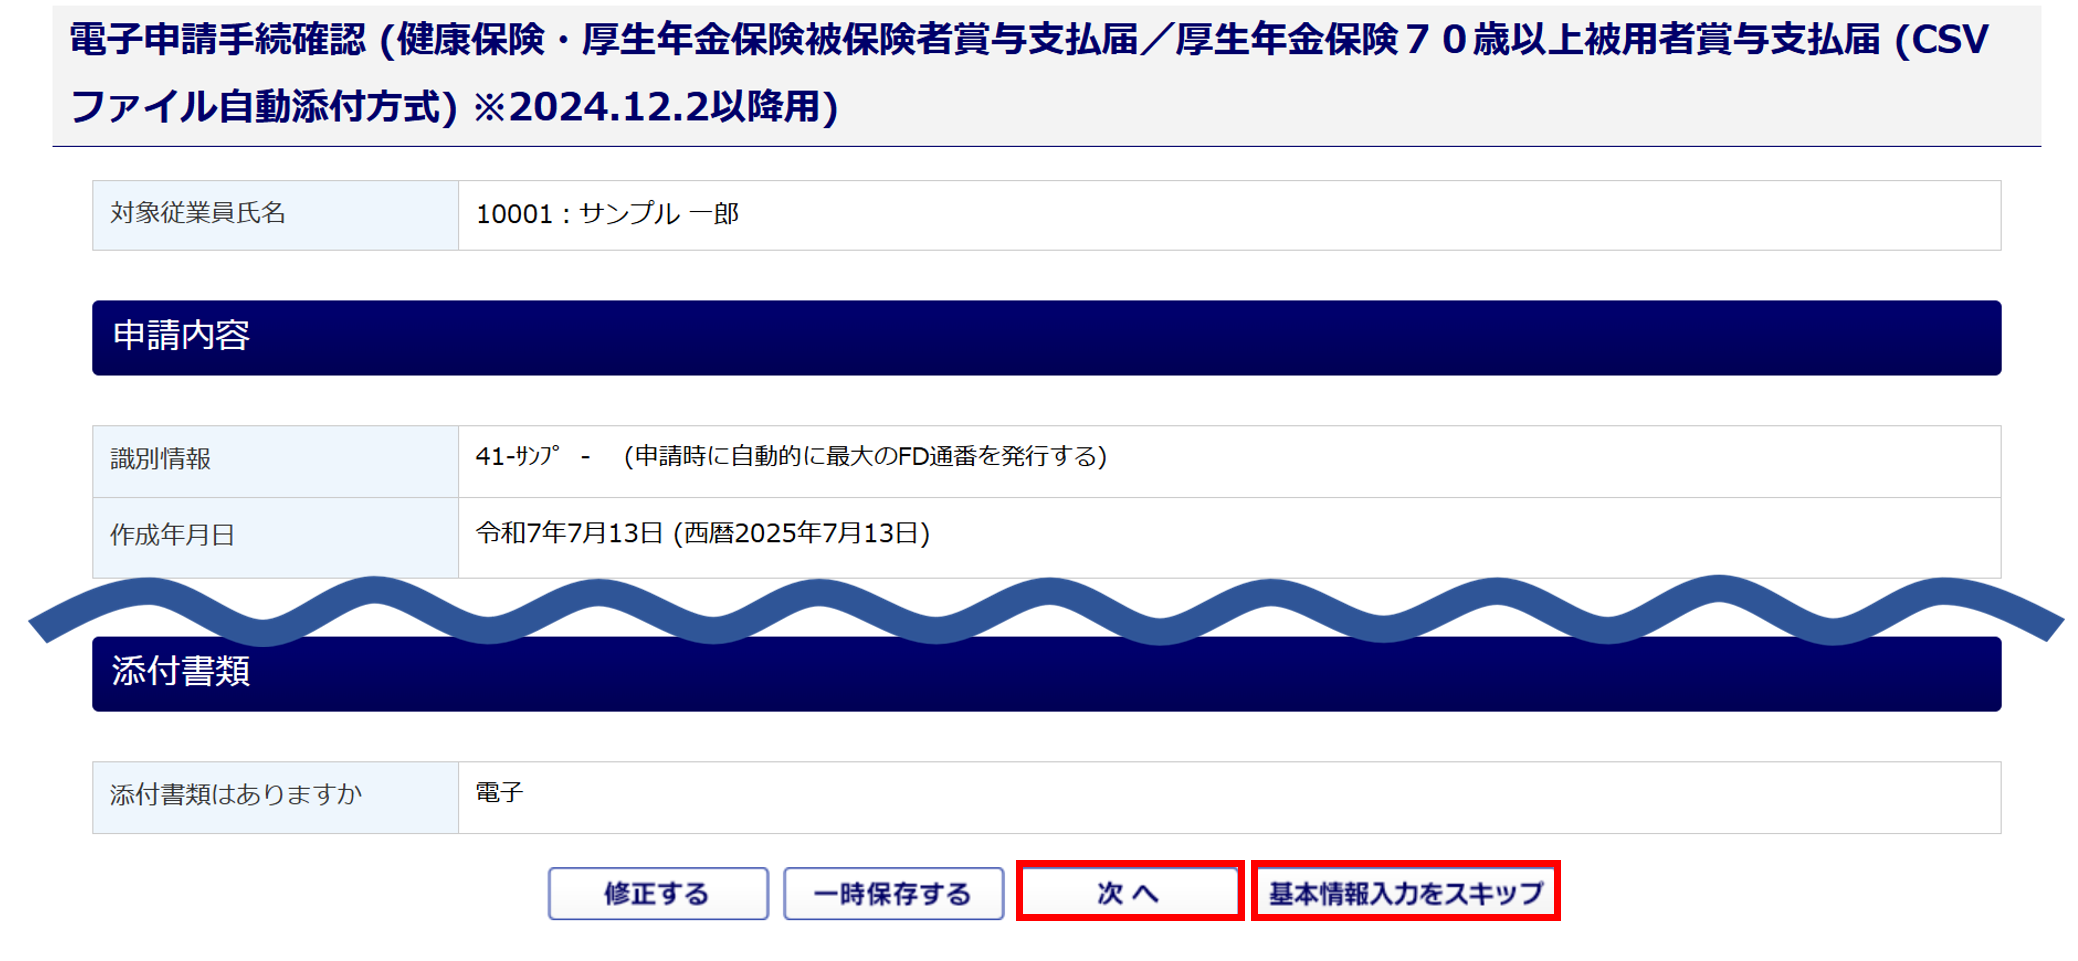The height and width of the screenshot is (961, 2078).
Task: Select the date 令和7年7月13日 value
Action: tap(702, 533)
